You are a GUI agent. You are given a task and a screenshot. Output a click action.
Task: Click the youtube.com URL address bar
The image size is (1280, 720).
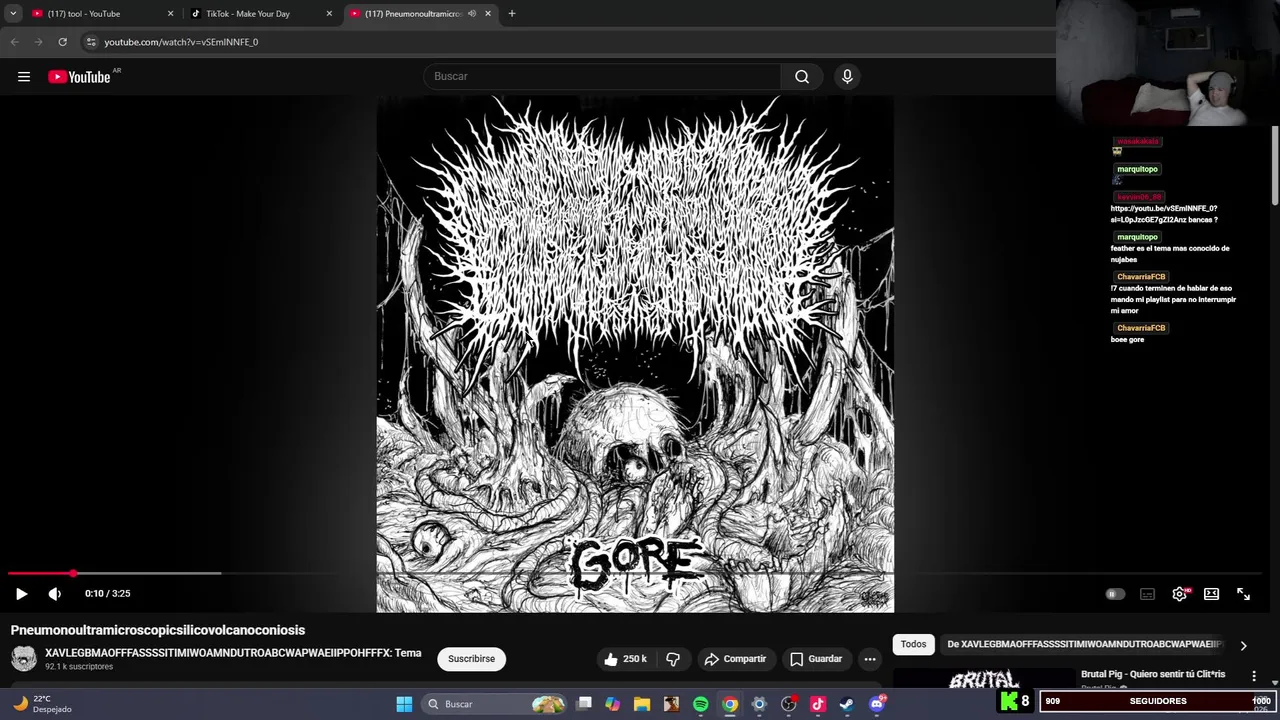pos(181,42)
